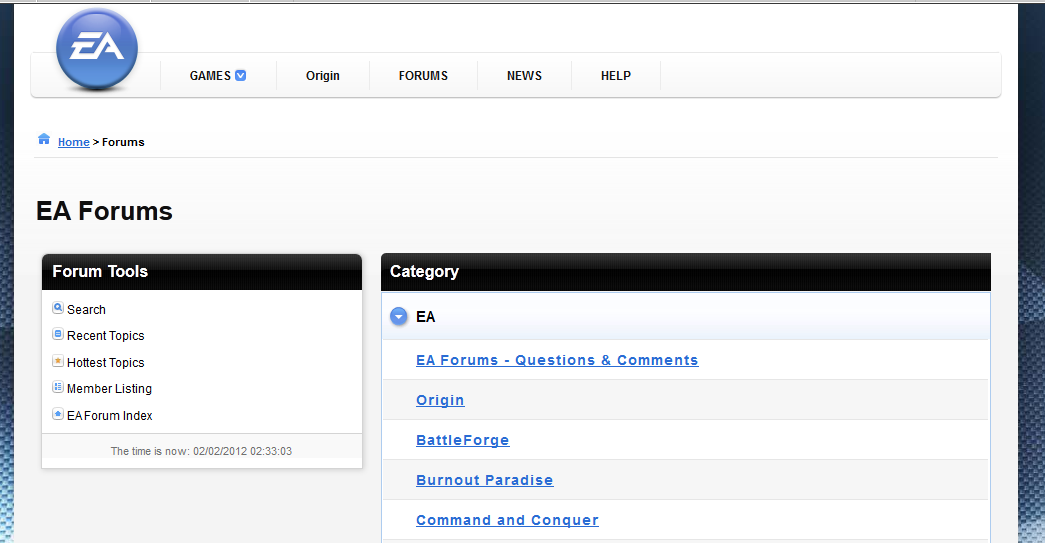The height and width of the screenshot is (543, 1045).
Task: Click the EA category title
Action: [425, 316]
